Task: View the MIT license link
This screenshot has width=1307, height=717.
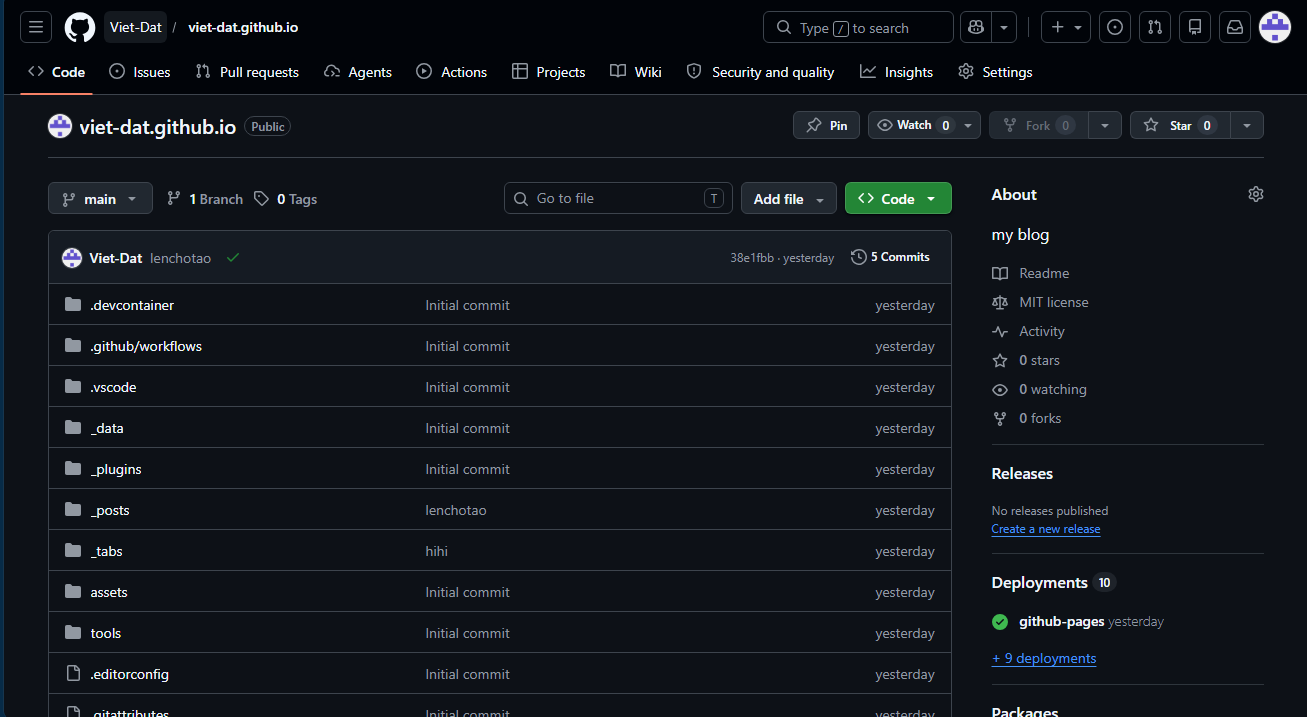Action: [x=1054, y=302]
